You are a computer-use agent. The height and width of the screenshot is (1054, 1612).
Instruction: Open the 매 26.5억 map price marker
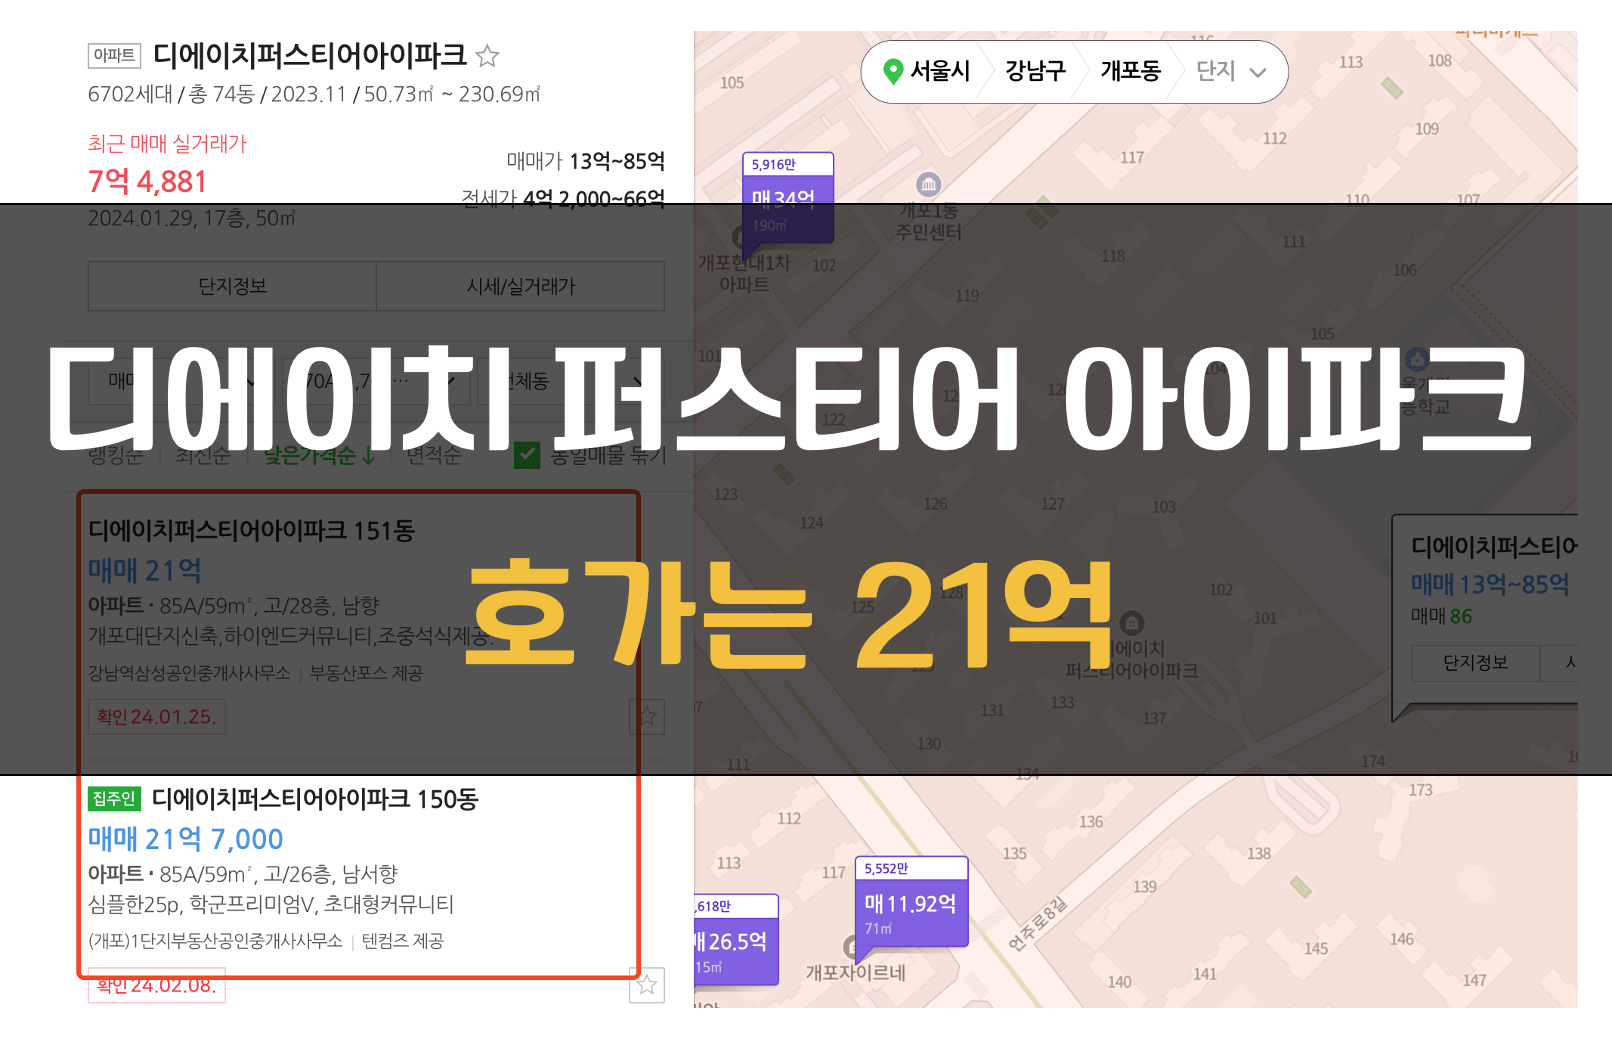point(736,940)
